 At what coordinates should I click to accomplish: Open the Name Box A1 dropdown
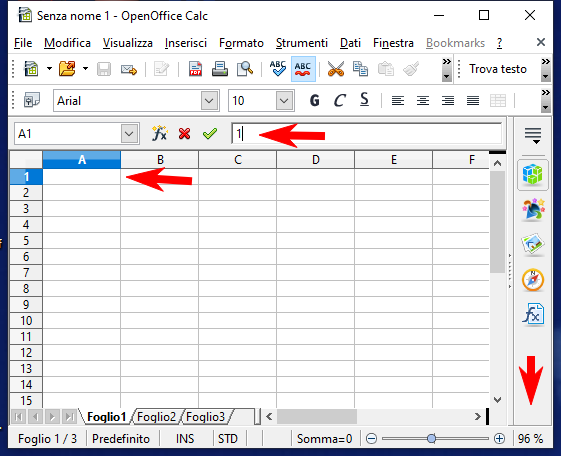tap(129, 134)
